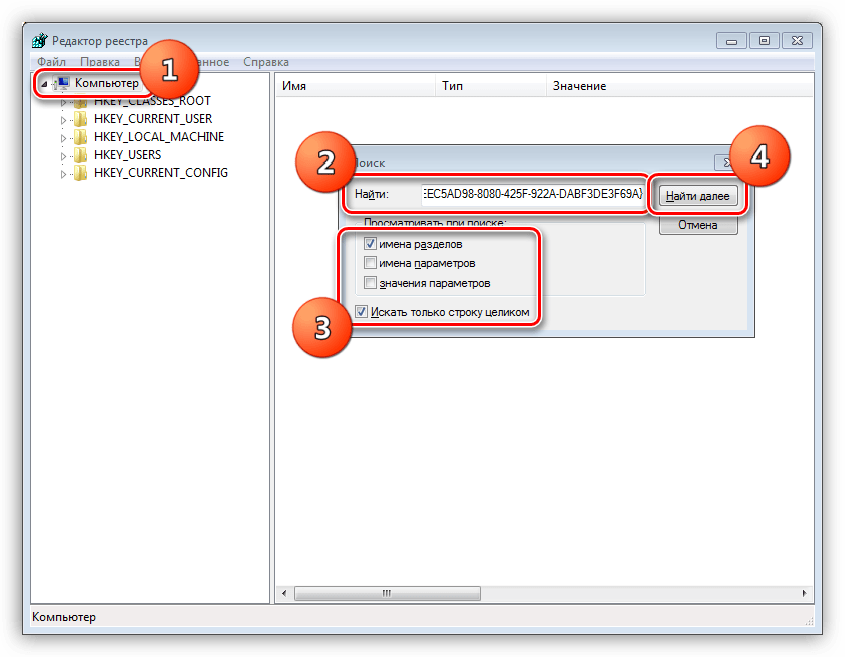Expand the HKEY_LOCAL_MACHINE tree node
Screen dimensions: 845x657
coord(64,138)
